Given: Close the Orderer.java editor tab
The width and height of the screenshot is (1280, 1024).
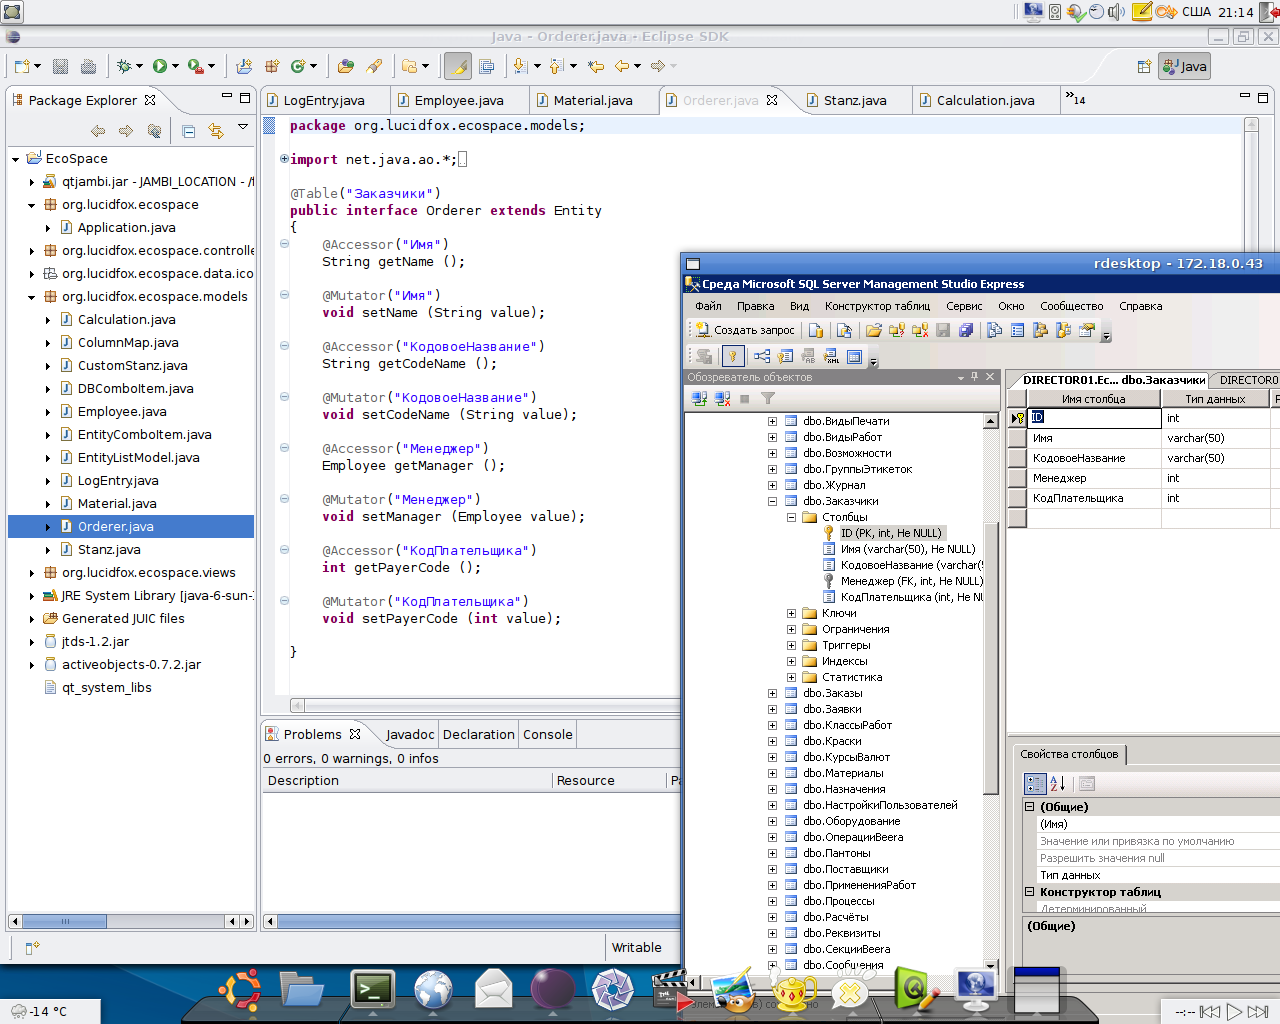Looking at the screenshot, I should coord(772,100).
